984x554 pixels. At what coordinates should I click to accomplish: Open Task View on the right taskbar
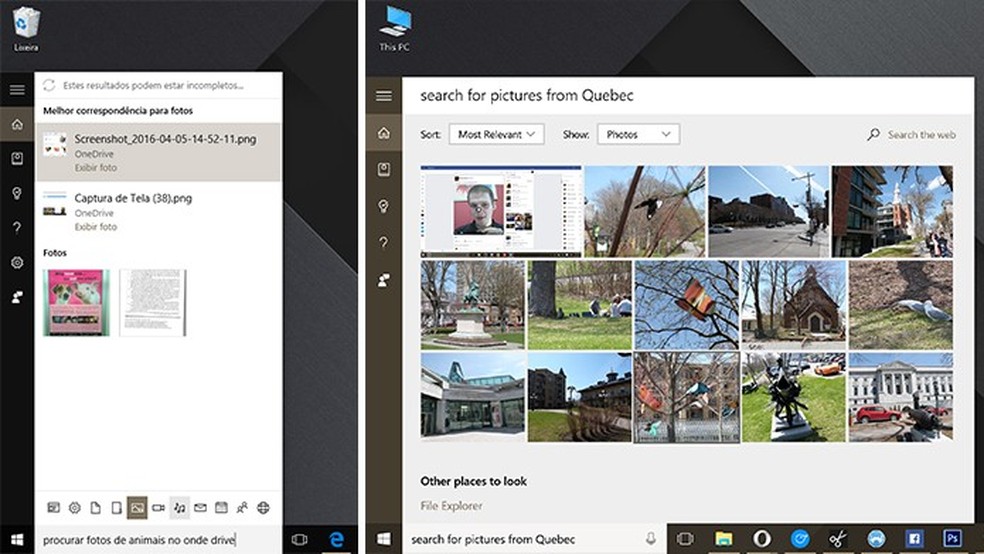[685, 539]
